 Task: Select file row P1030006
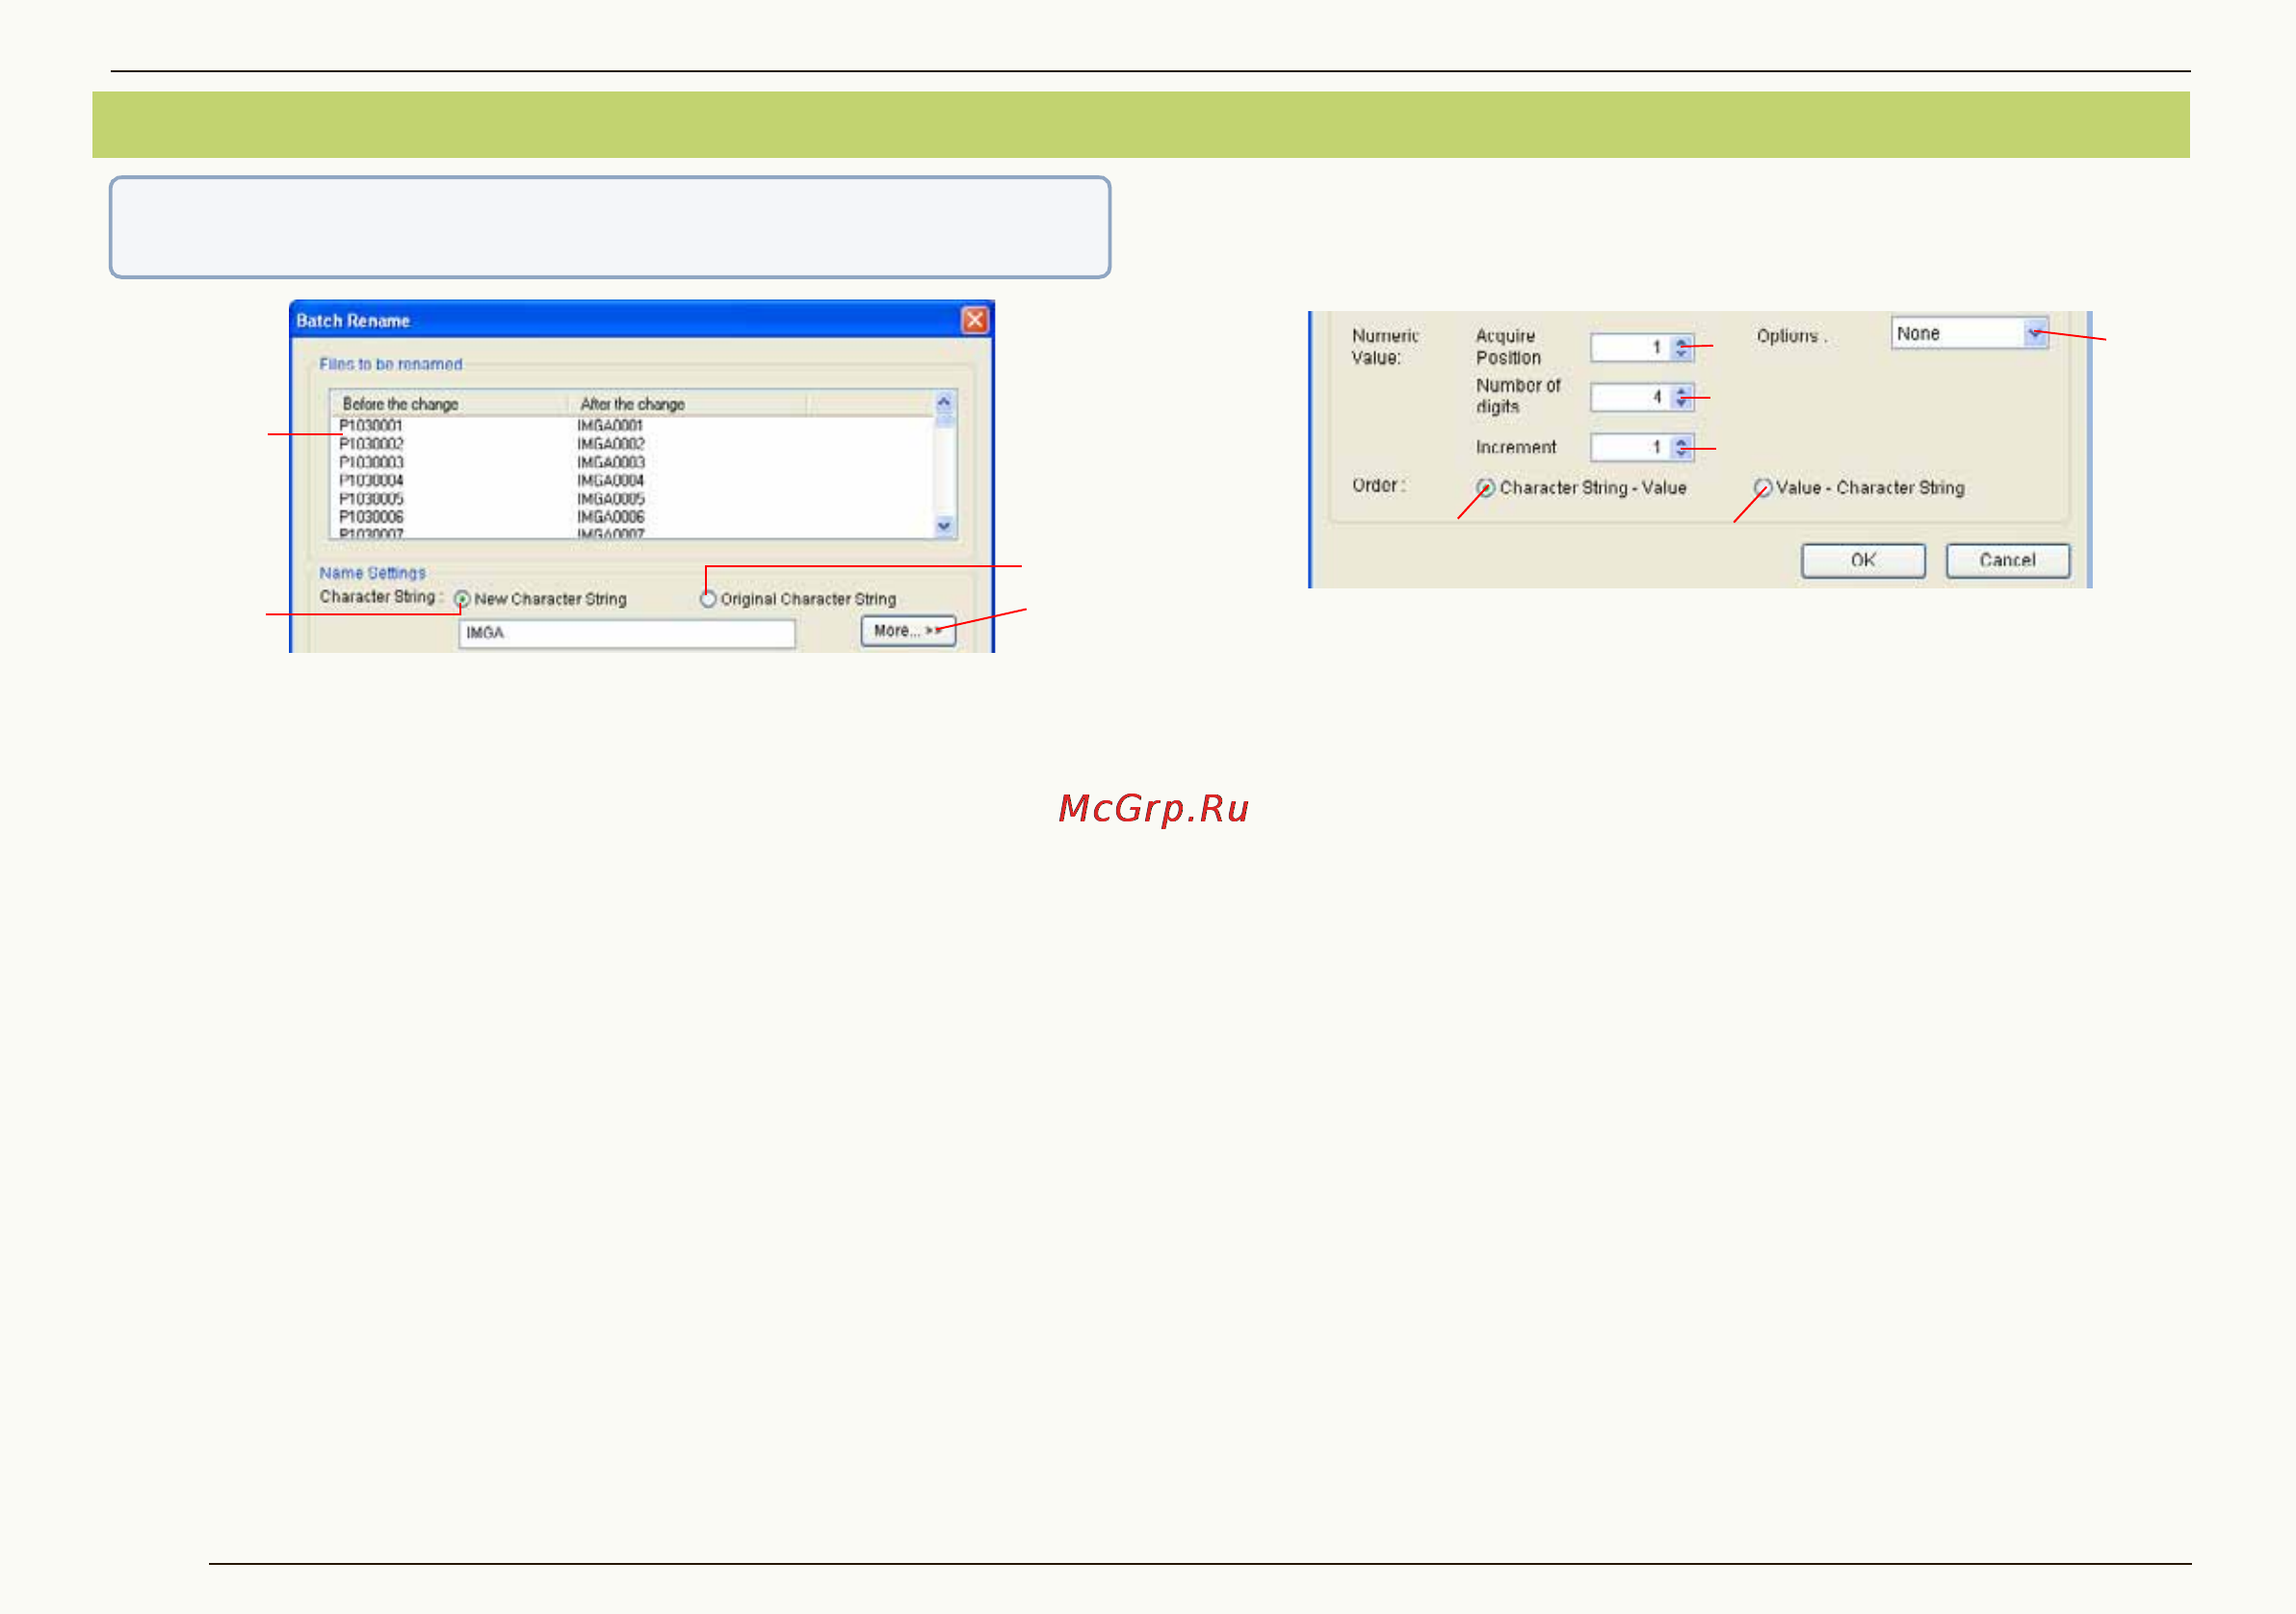[371, 517]
